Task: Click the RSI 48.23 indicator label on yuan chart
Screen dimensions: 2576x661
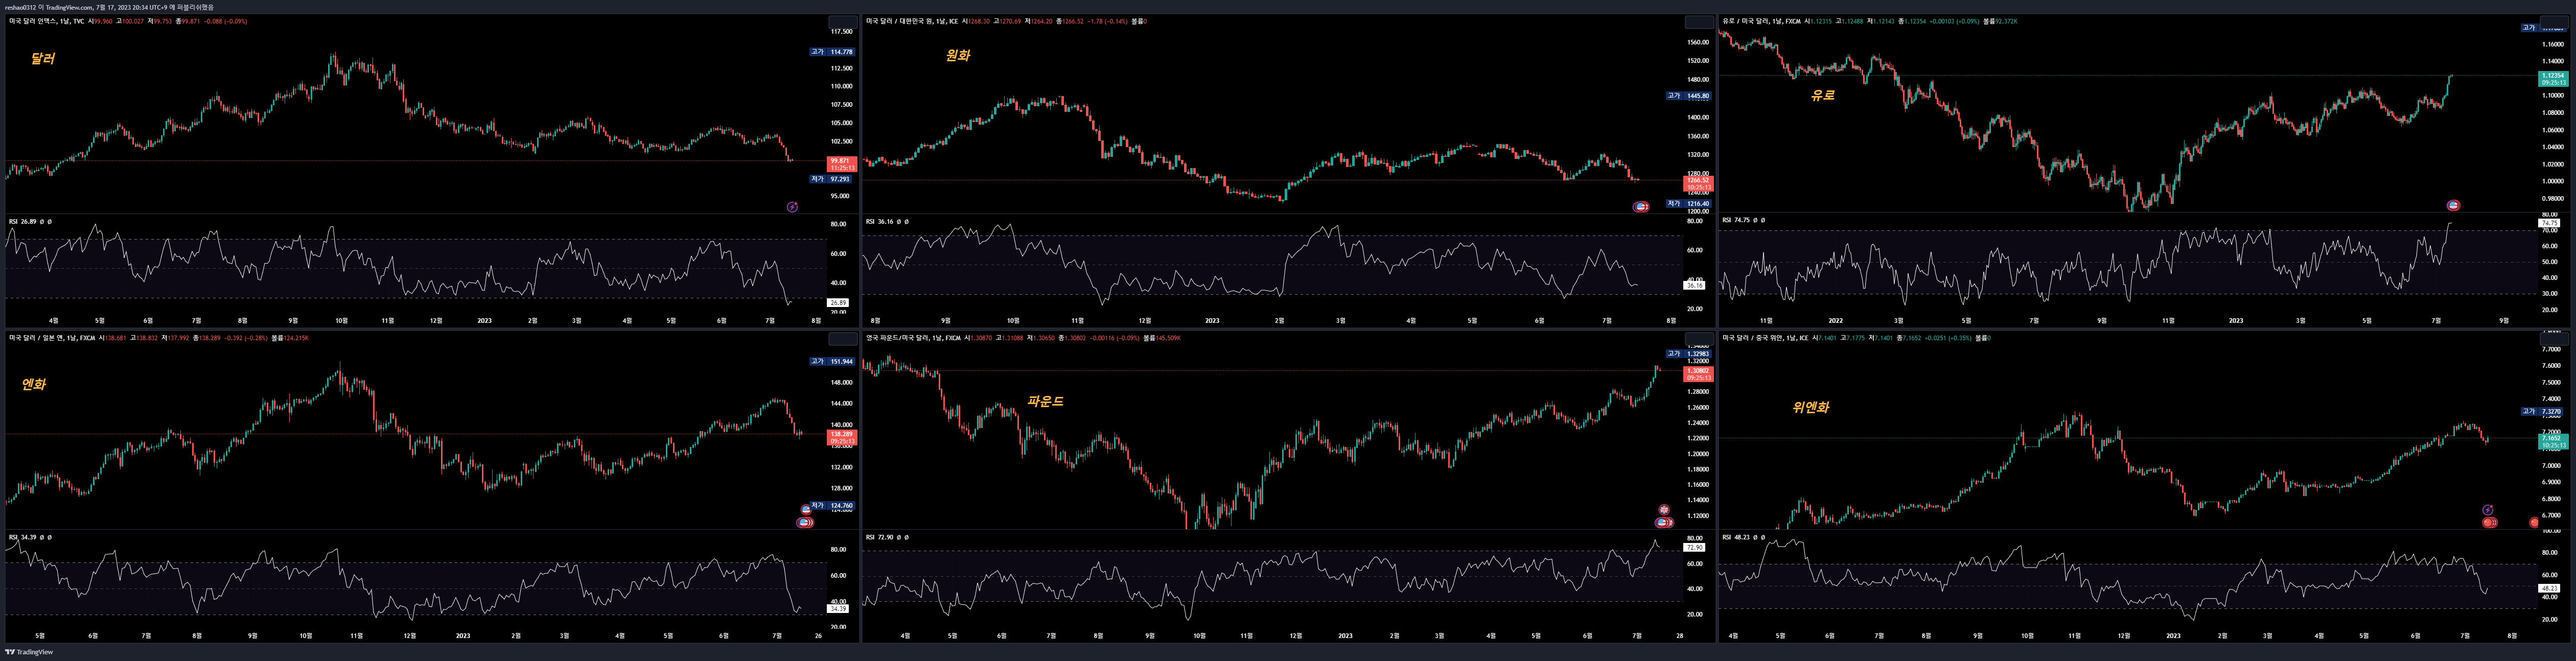Action: pyautogui.click(x=1737, y=537)
